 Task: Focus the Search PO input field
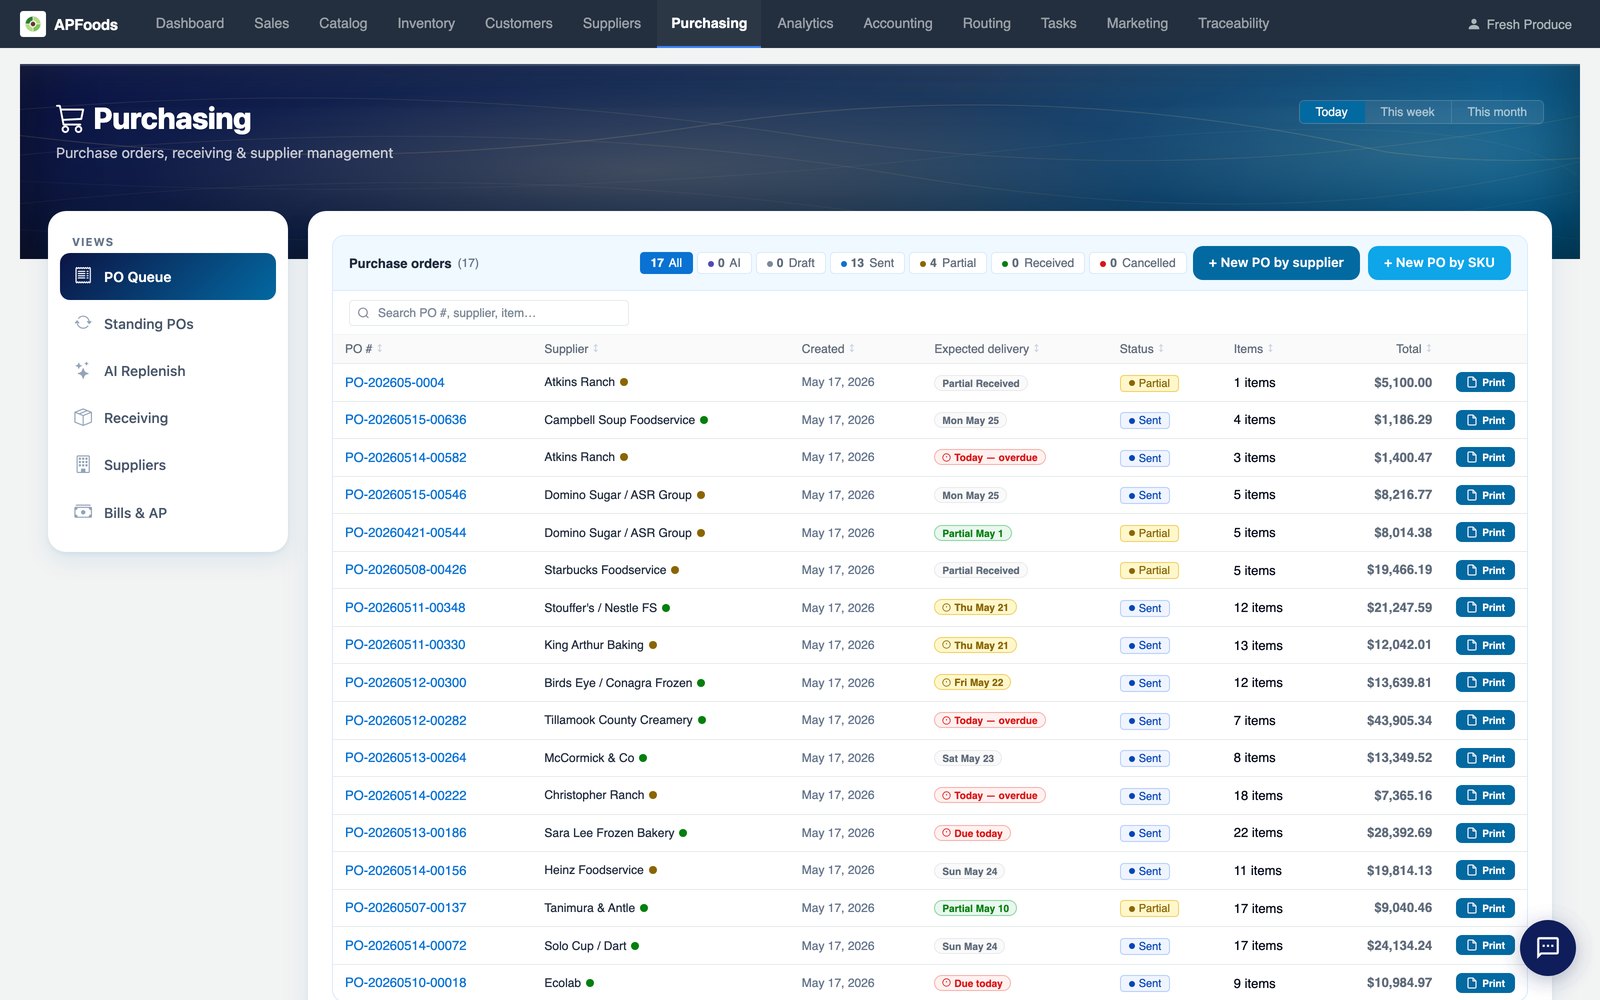pyautogui.click(x=489, y=313)
